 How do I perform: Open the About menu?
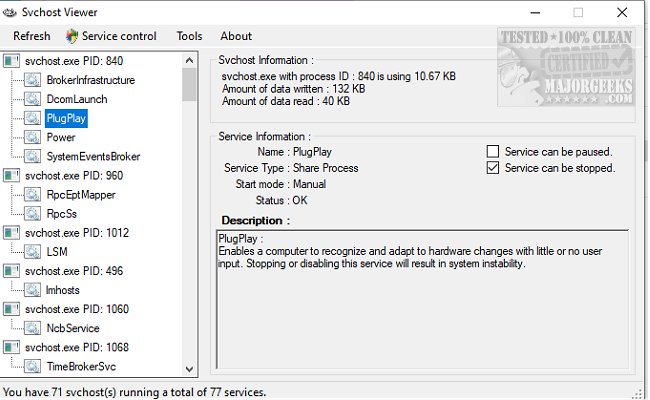tap(236, 36)
